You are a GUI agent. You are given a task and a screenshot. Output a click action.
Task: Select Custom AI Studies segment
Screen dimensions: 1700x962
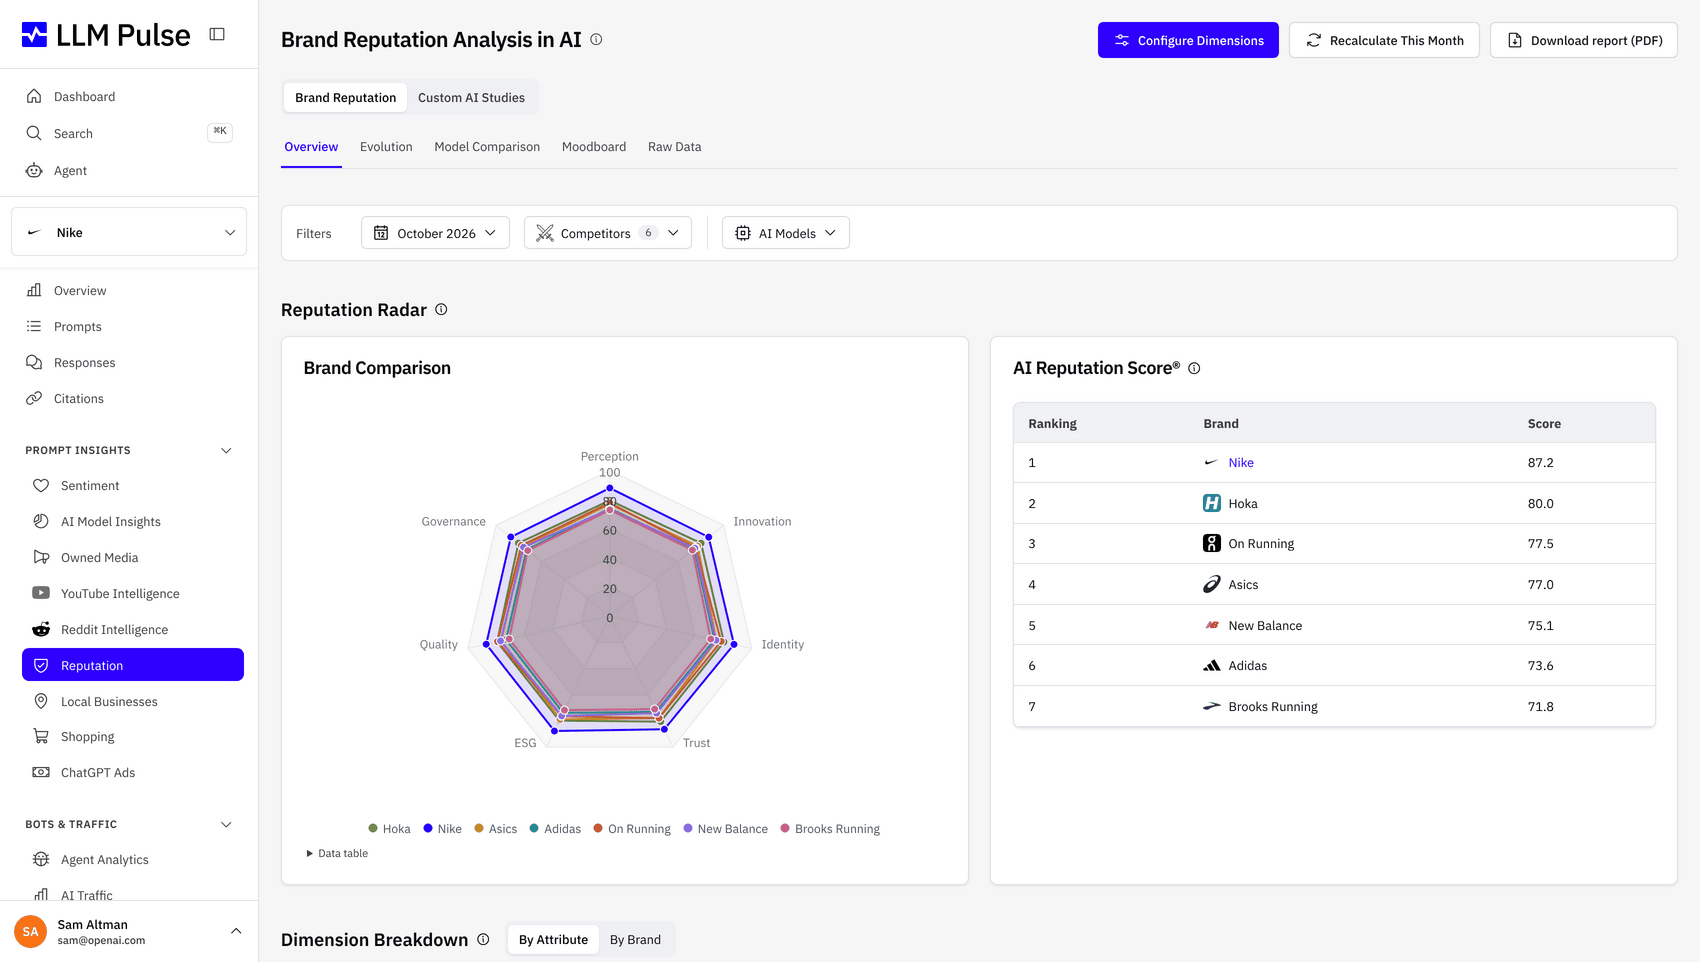[x=471, y=97]
